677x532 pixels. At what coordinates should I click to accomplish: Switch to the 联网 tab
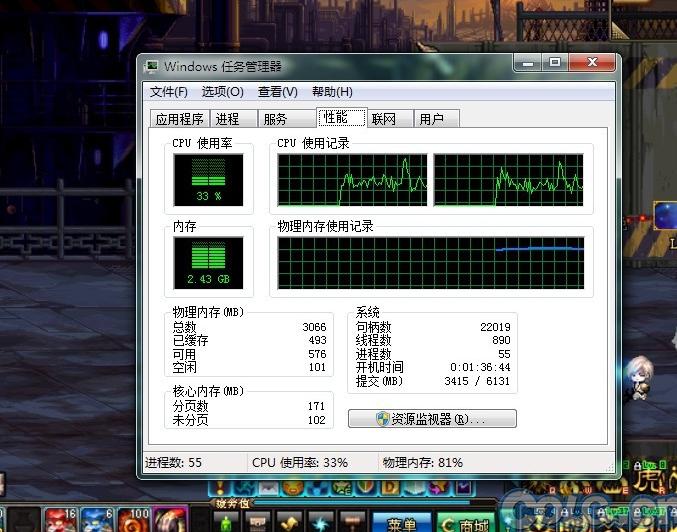[390, 119]
